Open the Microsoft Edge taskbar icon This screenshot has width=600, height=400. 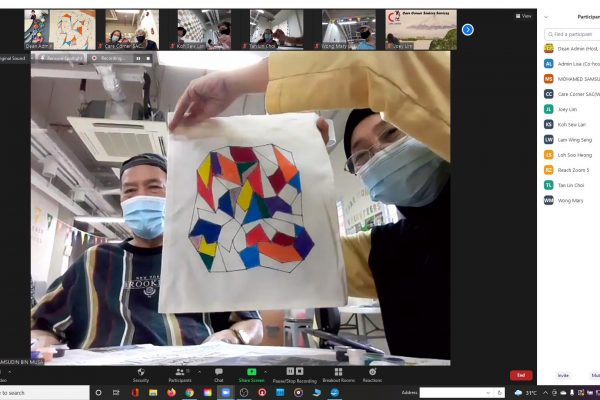335,393
